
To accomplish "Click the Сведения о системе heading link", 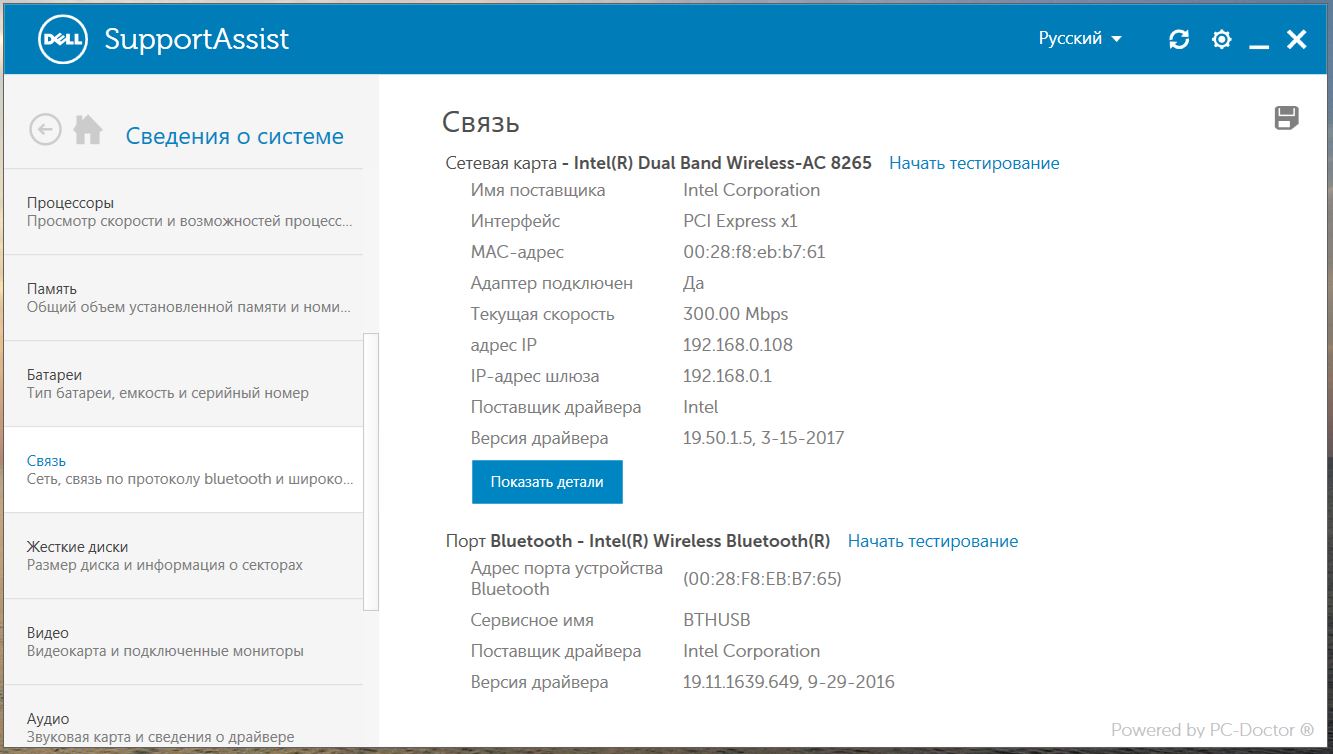I will coord(235,137).
